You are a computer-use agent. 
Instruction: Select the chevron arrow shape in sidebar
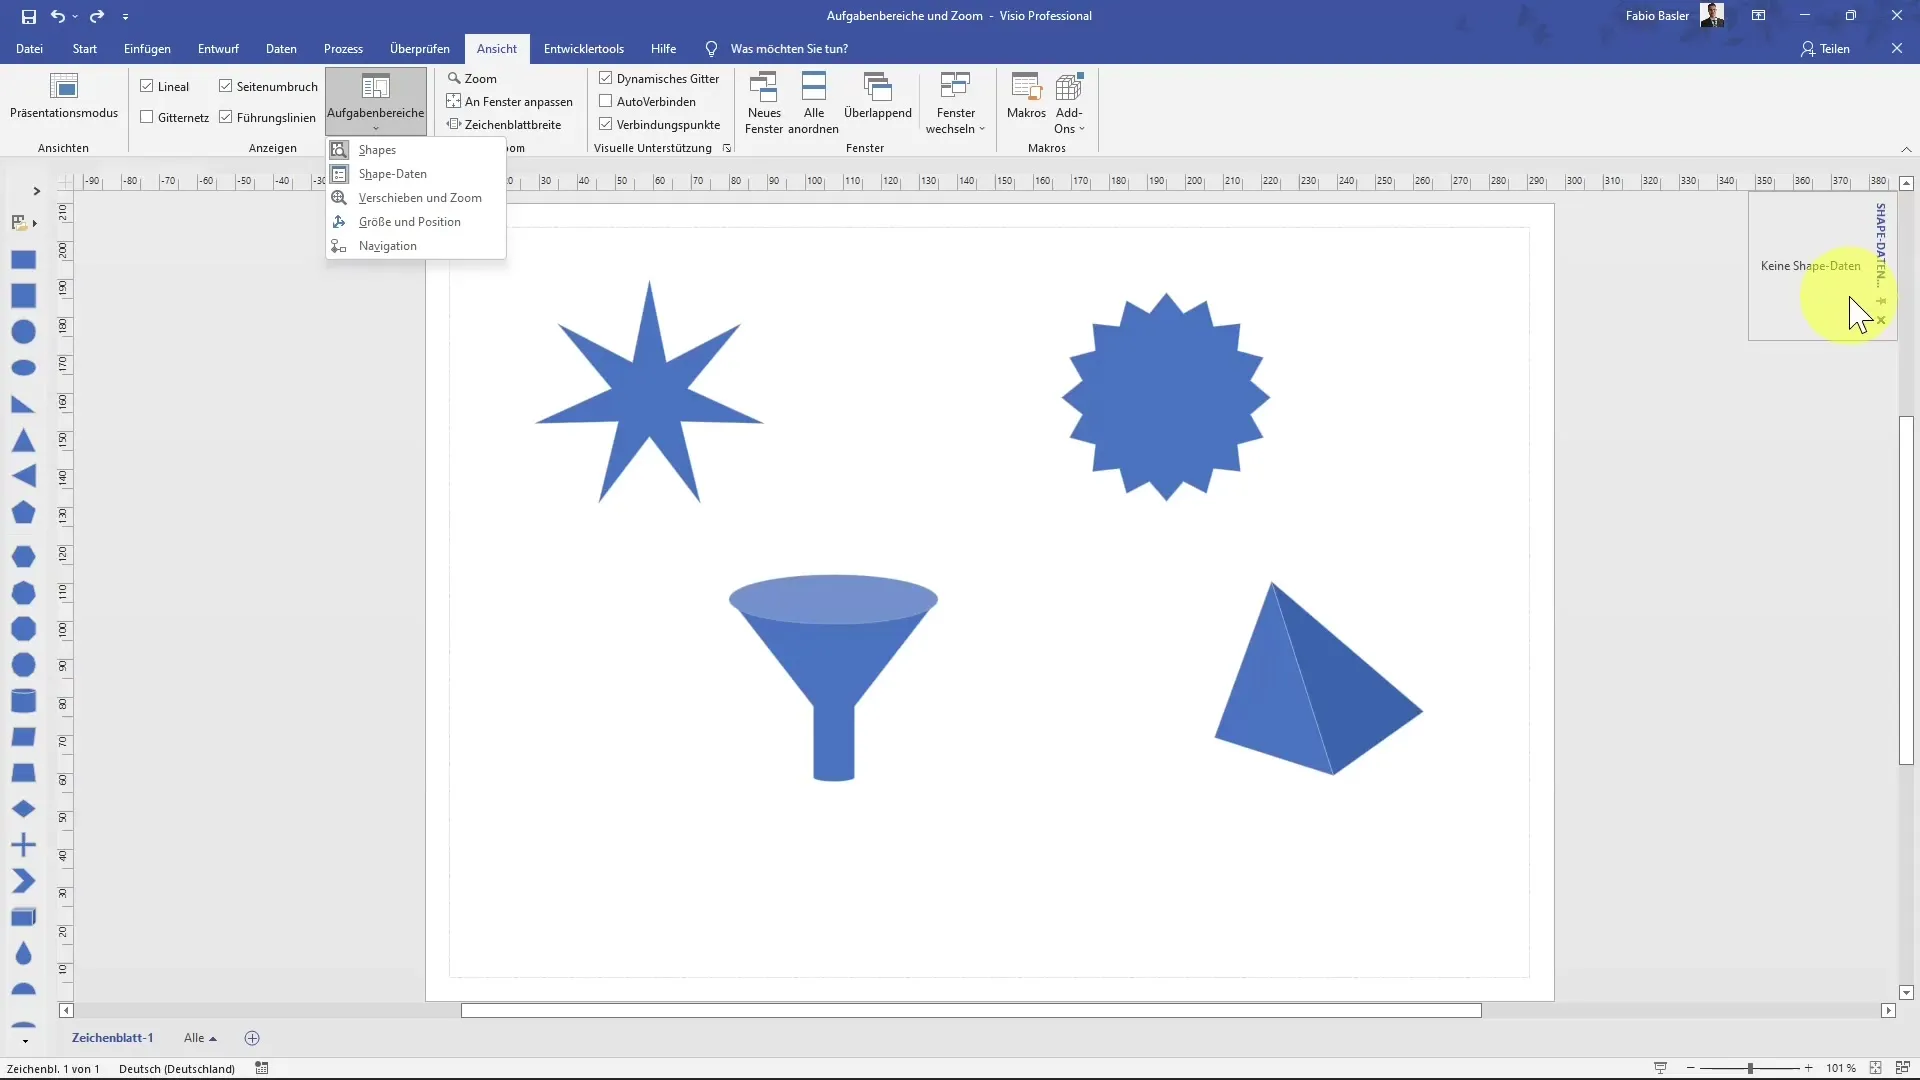(23, 881)
